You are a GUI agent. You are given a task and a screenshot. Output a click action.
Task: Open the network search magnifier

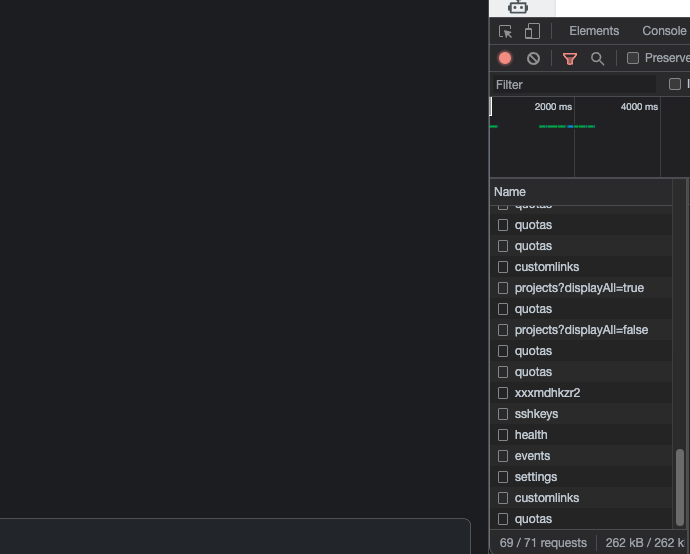pos(597,59)
